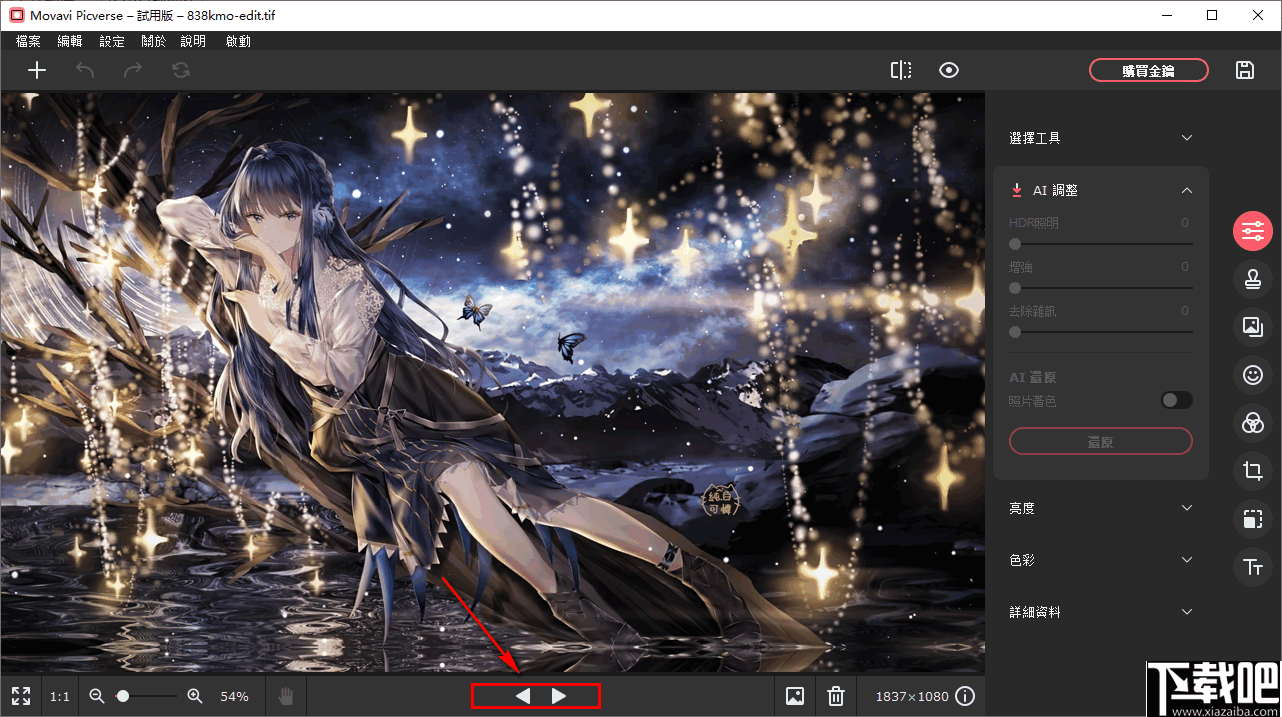Open the 設定 menu

coord(112,41)
